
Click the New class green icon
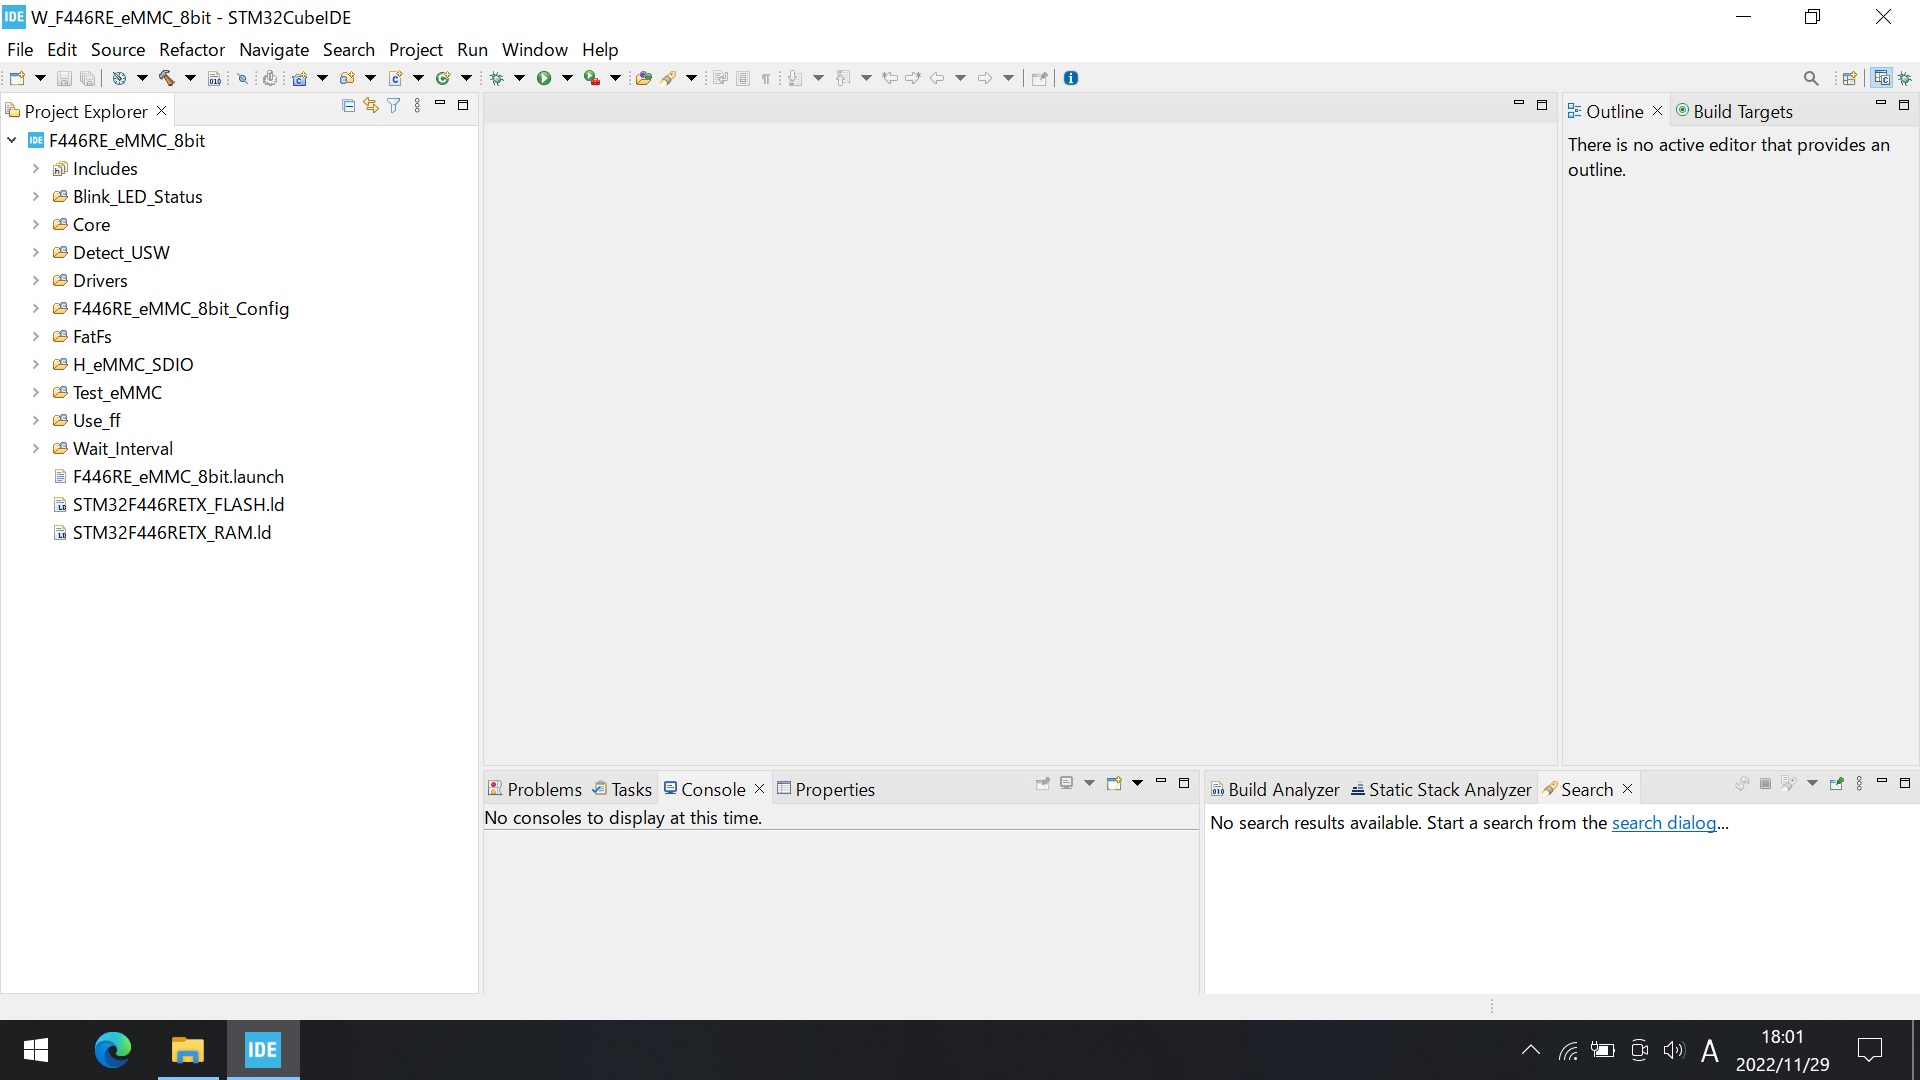click(443, 78)
